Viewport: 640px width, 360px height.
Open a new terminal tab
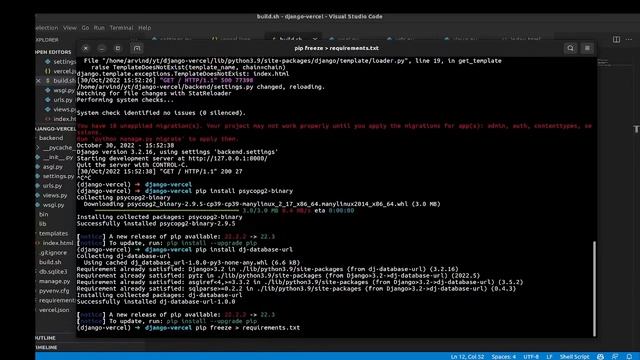(137, 48)
